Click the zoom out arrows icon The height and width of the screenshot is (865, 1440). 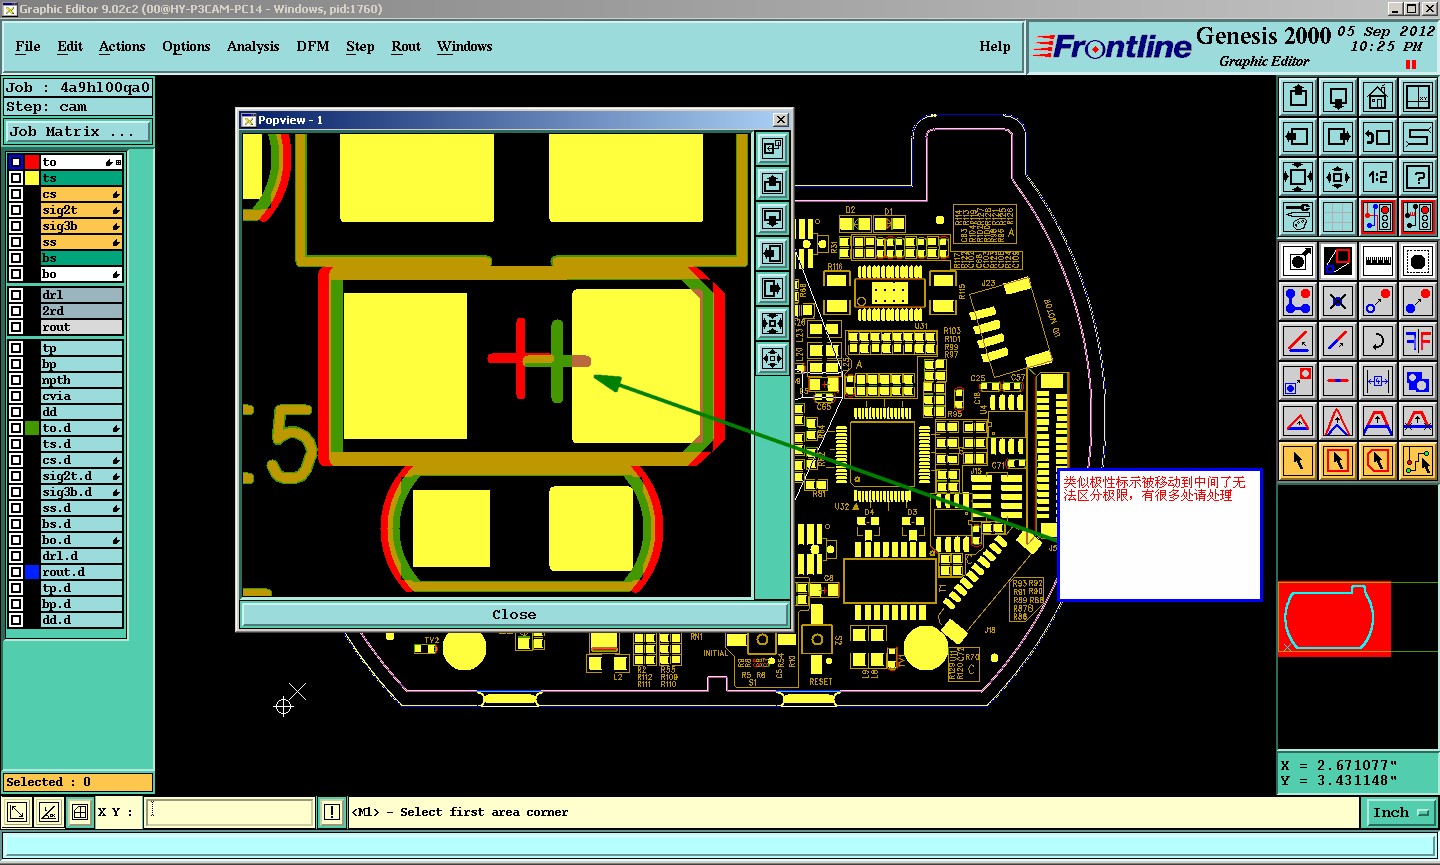point(1338,177)
